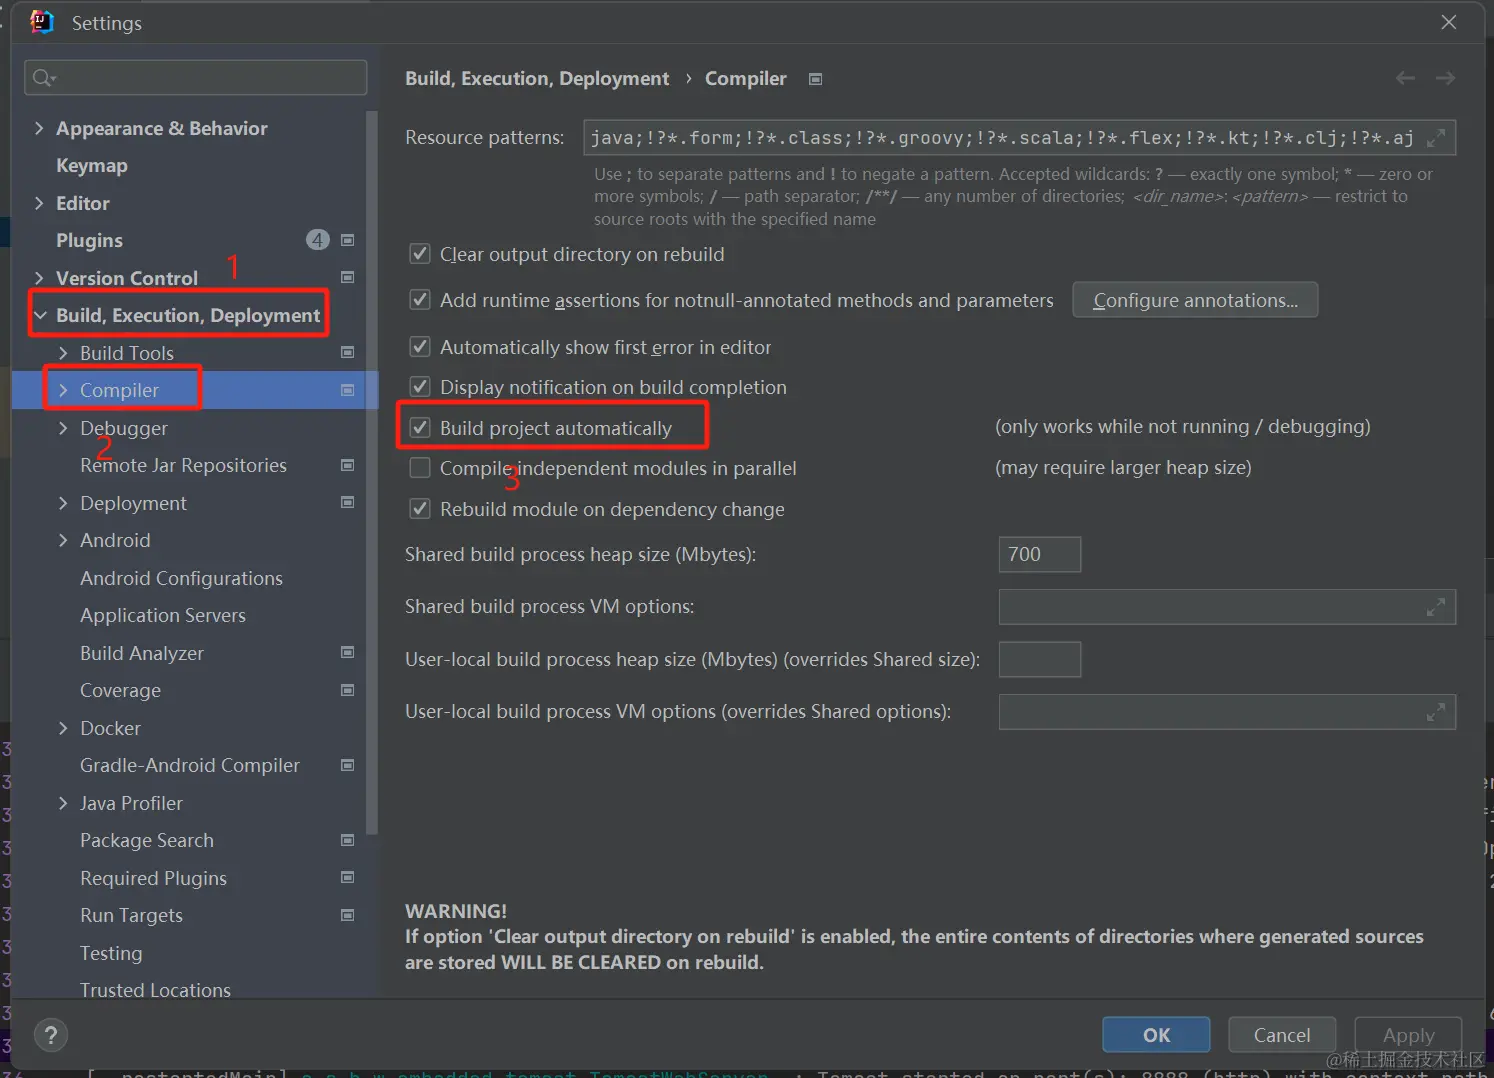Viewport: 1494px width, 1078px height.
Task: Enable Compile independent modules in parallel
Action: pos(420,468)
